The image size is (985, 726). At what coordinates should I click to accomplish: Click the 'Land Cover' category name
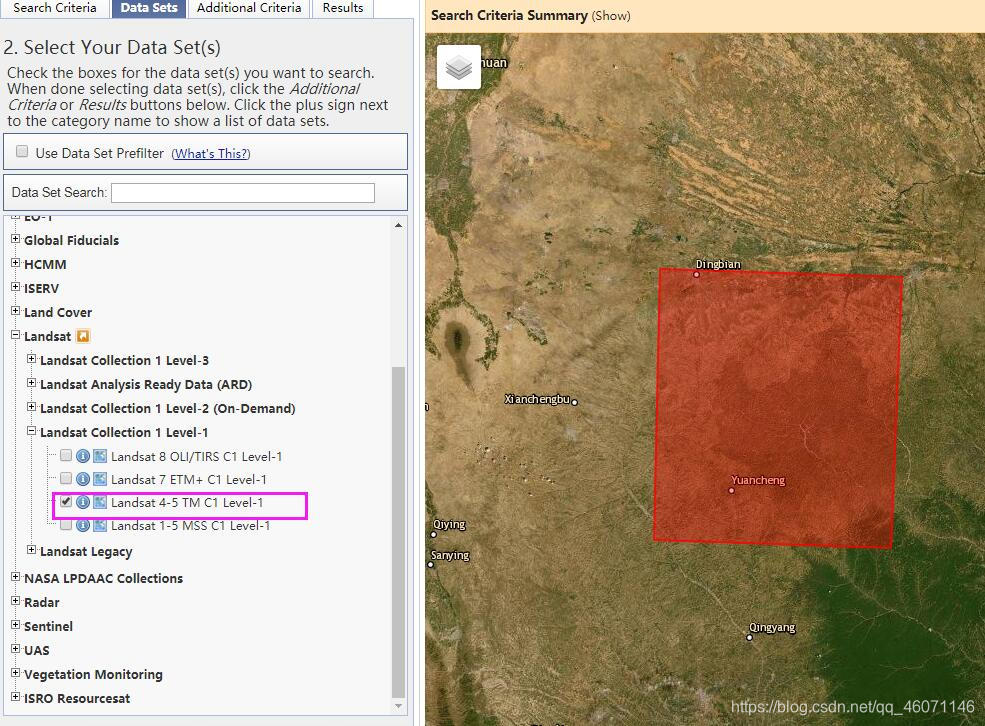[x=58, y=312]
